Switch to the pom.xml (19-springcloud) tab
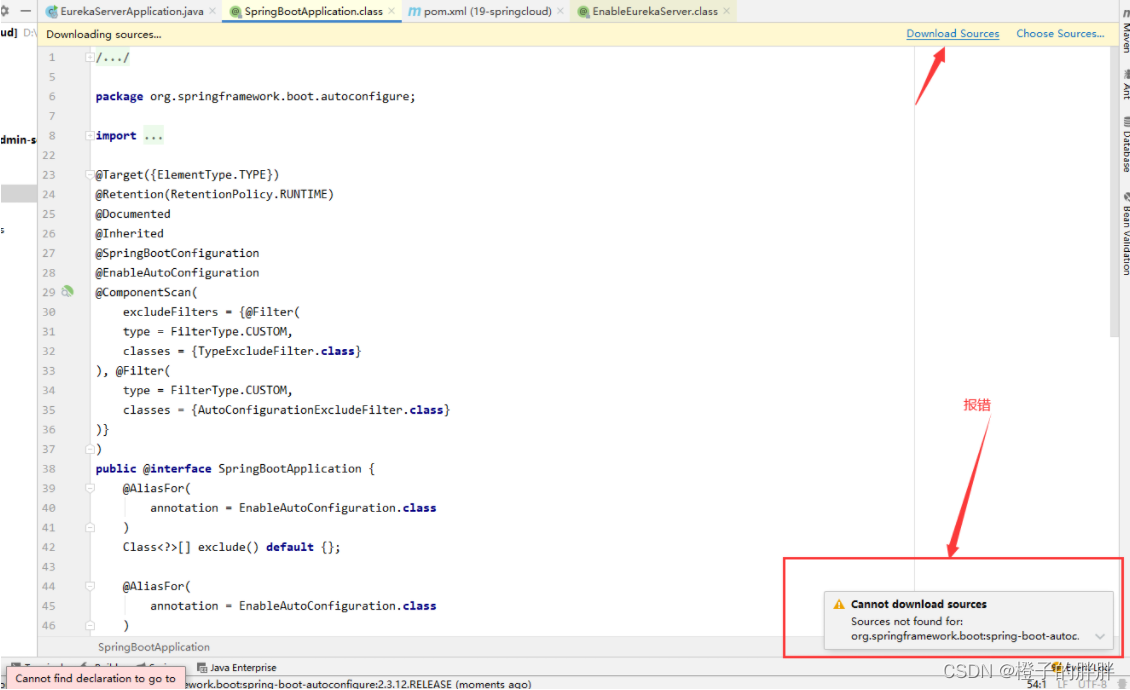The width and height of the screenshot is (1130, 690). (x=487, y=12)
